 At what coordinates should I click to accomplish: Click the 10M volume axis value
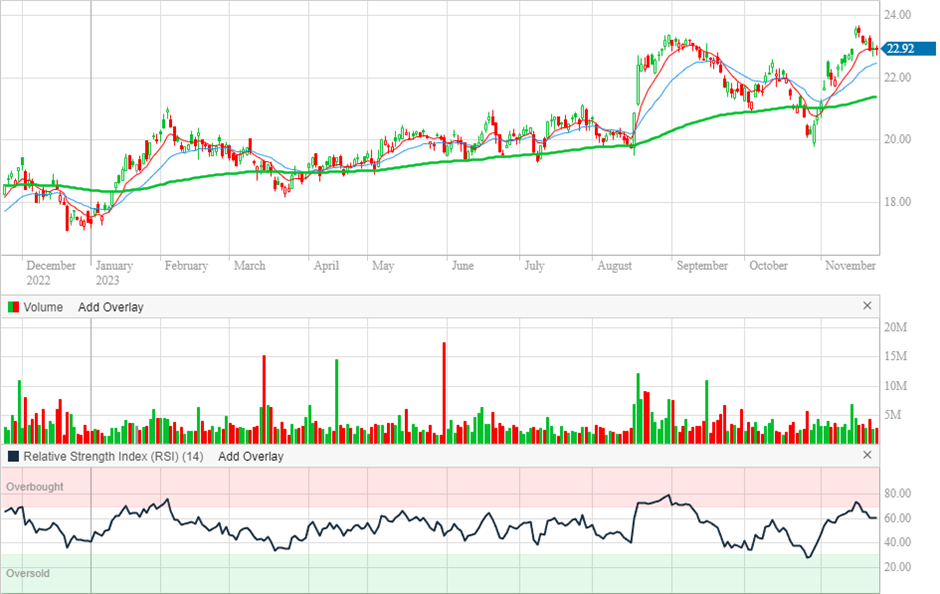coord(896,385)
